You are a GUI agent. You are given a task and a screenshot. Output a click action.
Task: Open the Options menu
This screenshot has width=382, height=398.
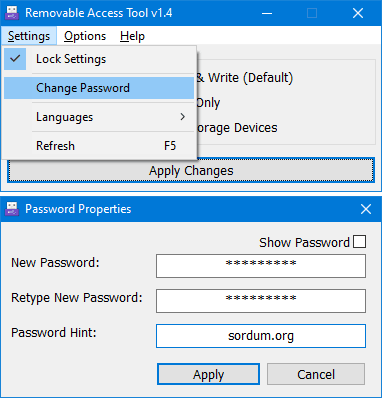point(85,36)
